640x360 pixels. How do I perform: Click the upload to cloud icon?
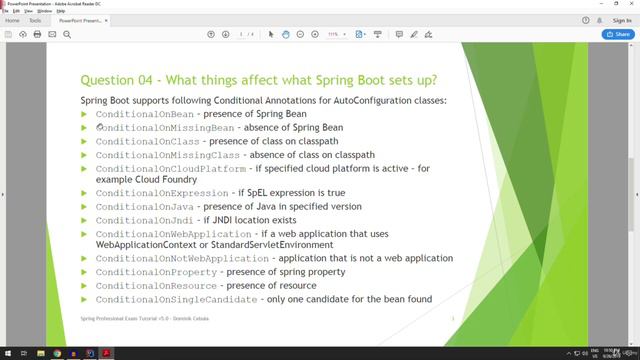[x=23, y=35]
